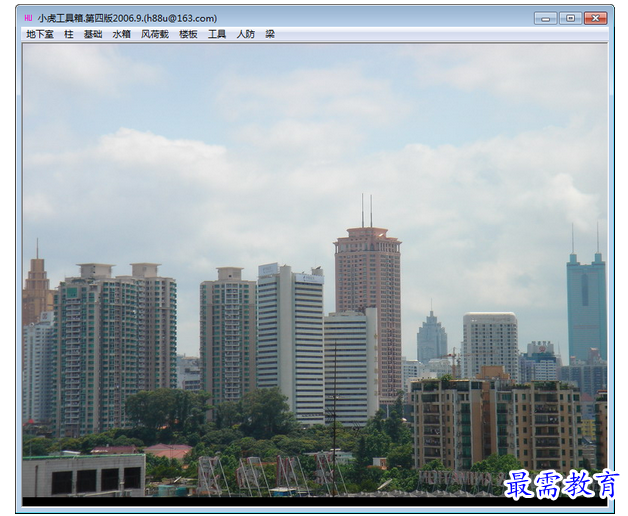Open the 工具 menu
628x516 pixels.
click(217, 34)
